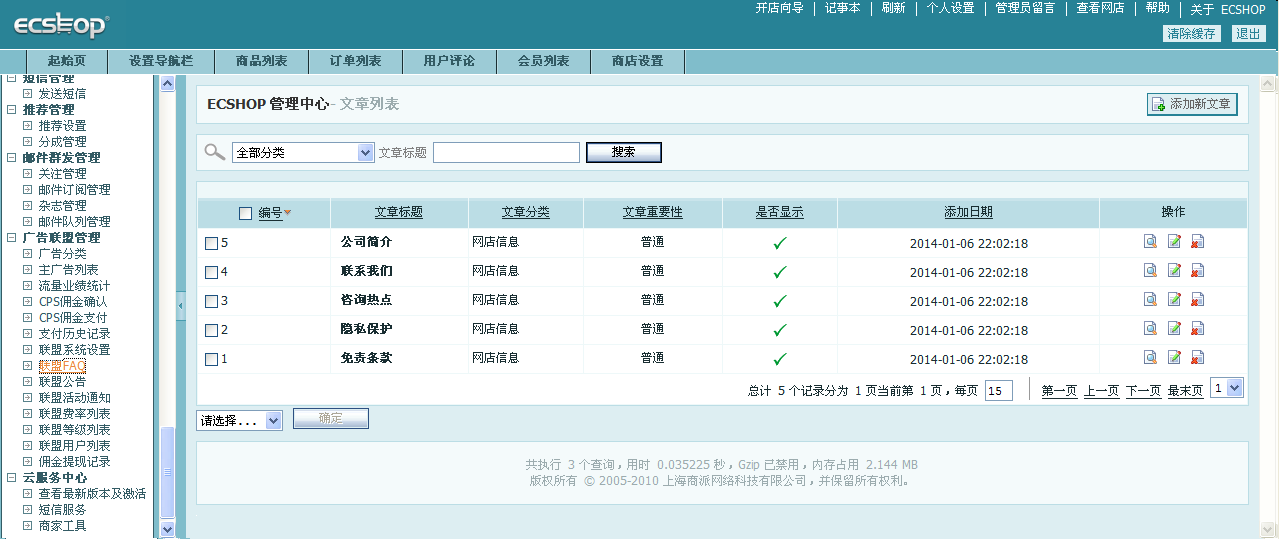Switch to the 订单列表 navigation tab
Screen dimensions: 1280x539
[355, 61]
